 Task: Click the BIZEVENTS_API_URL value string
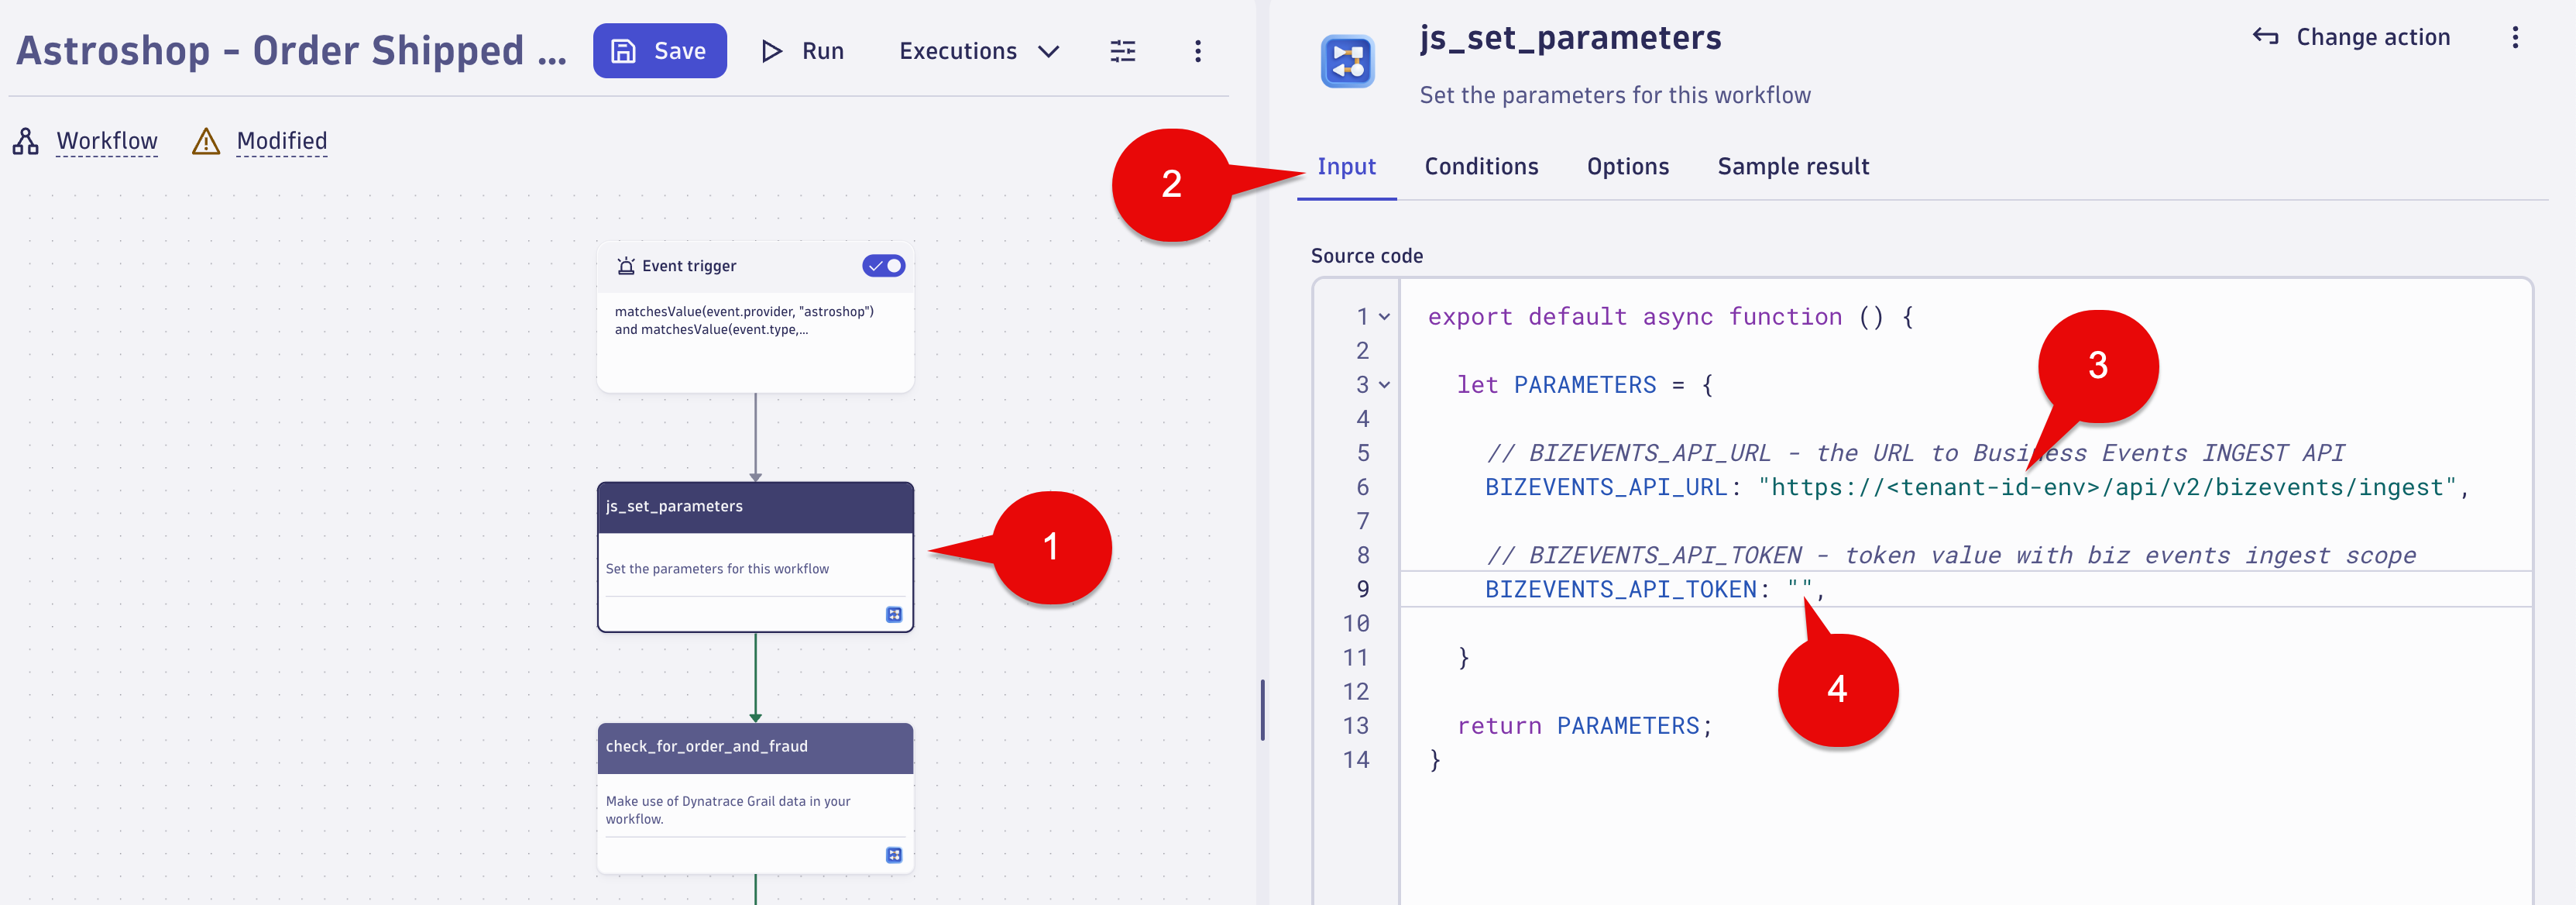(x=2108, y=488)
